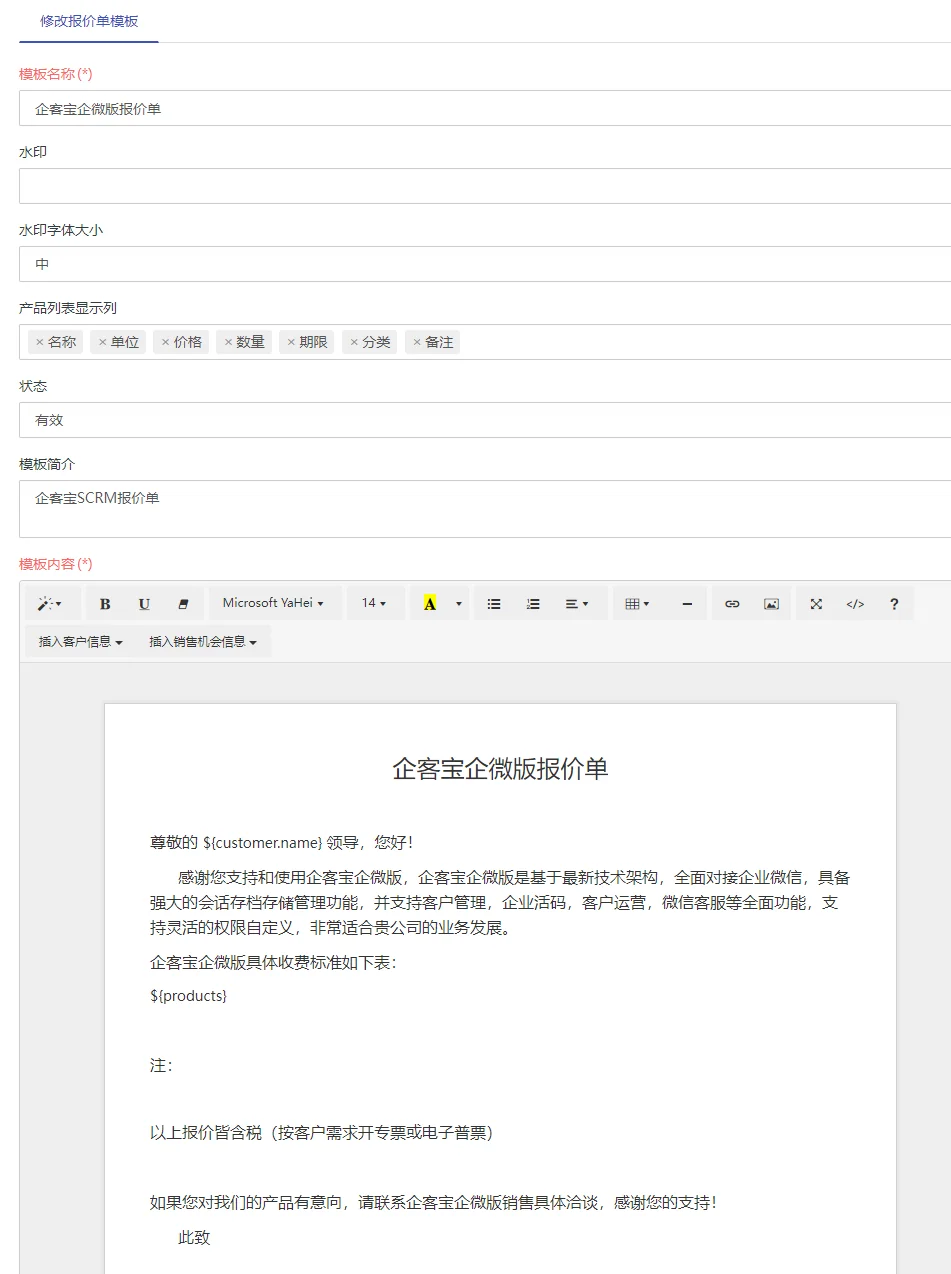Open the 水印字体大小 select showing 中

[485, 264]
